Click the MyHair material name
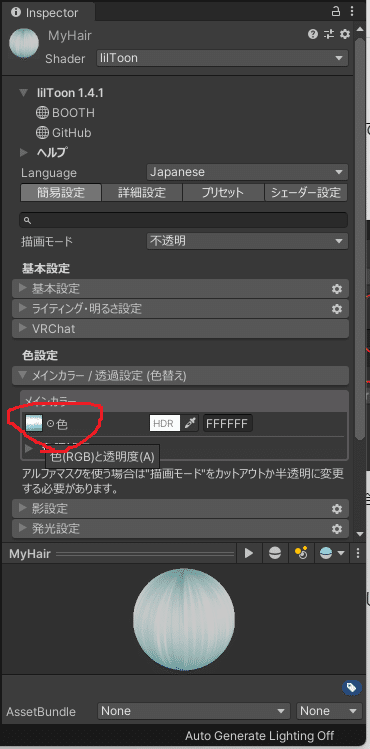Viewport: 370px width, 749px height. (70, 36)
